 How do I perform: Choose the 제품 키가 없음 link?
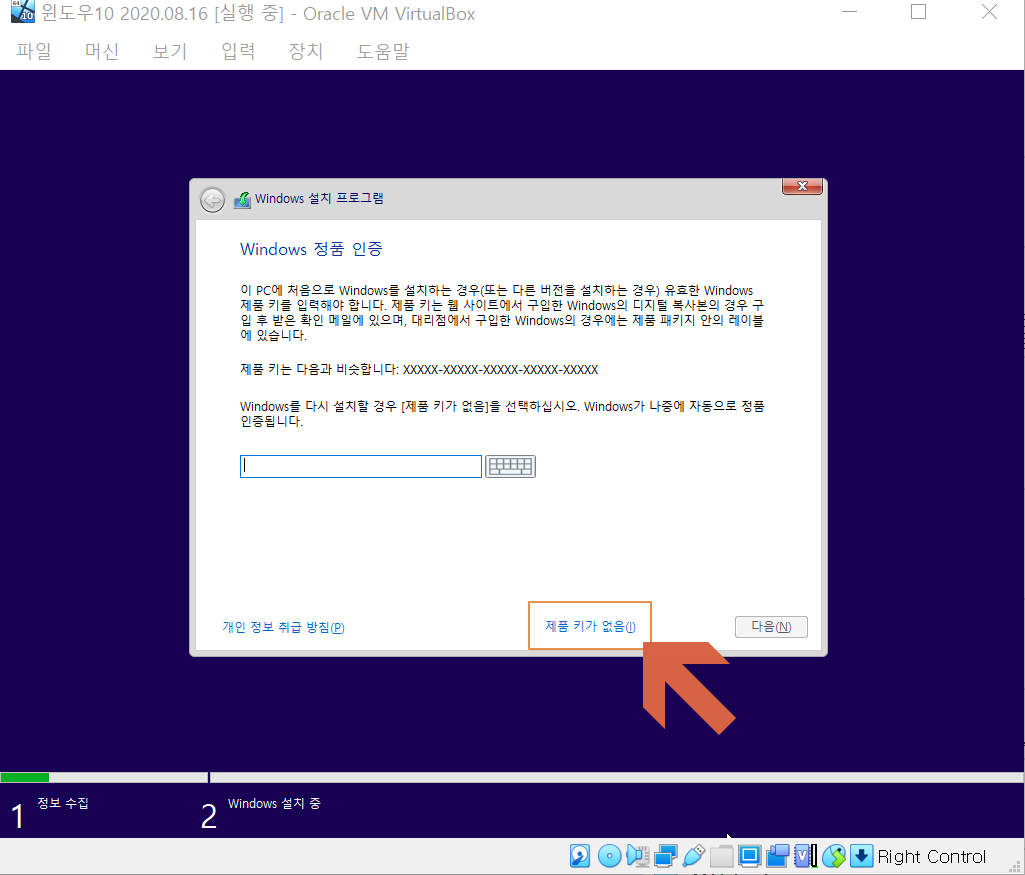(x=590, y=626)
